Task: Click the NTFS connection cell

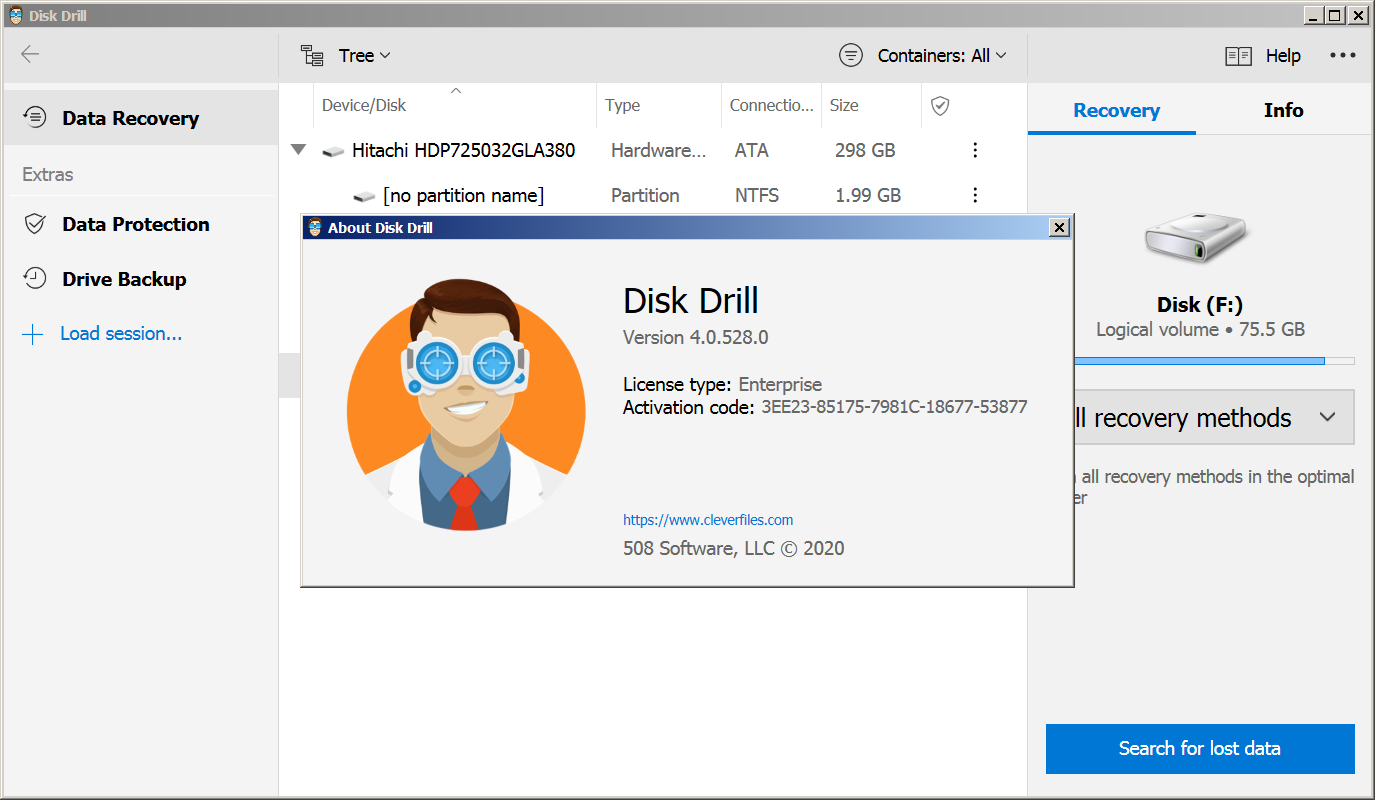Action: (x=757, y=196)
